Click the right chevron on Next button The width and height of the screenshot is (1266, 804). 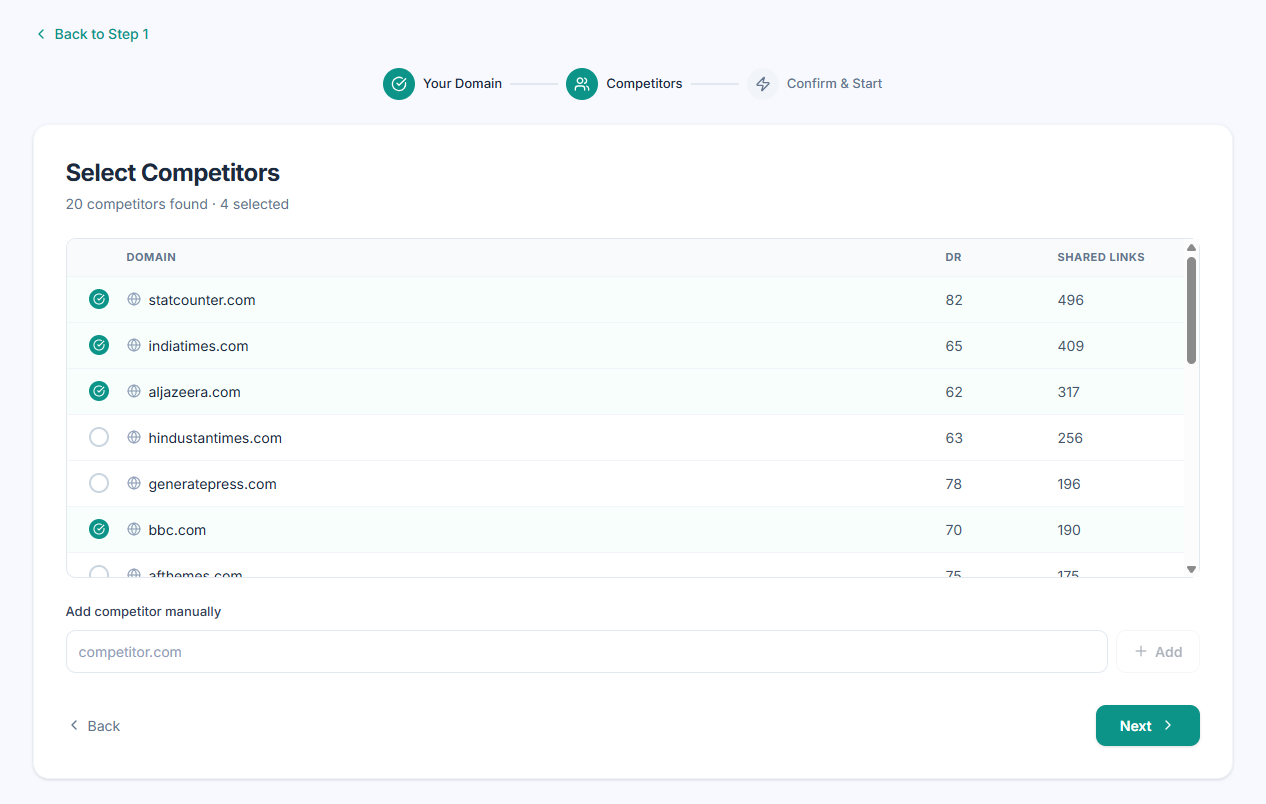(1168, 726)
